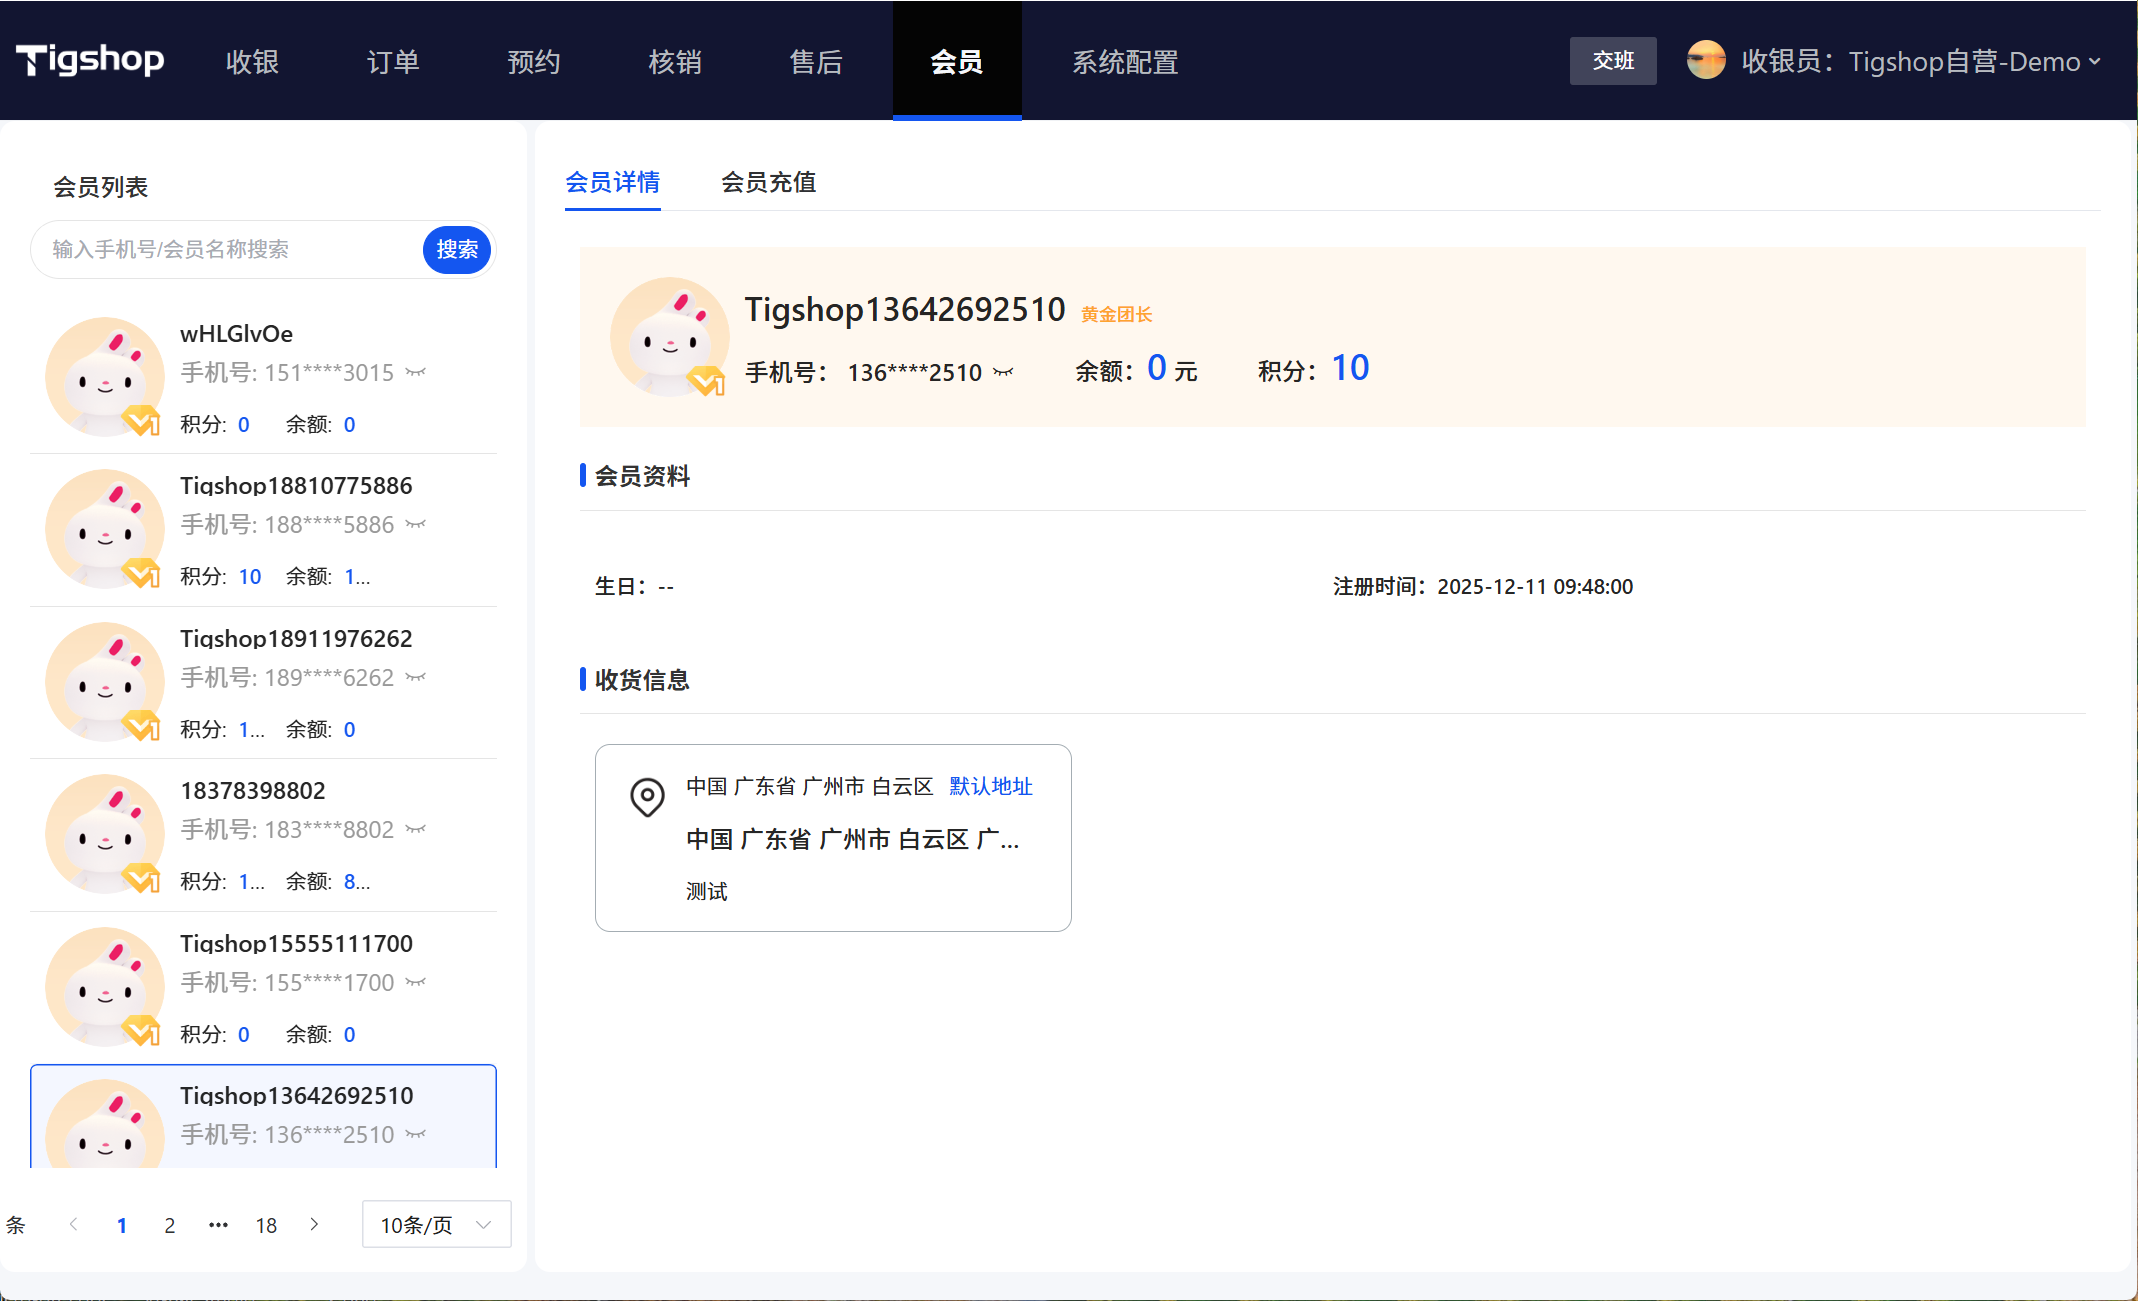Reveal phone number for wHLGlvOe member

pyautogui.click(x=415, y=373)
